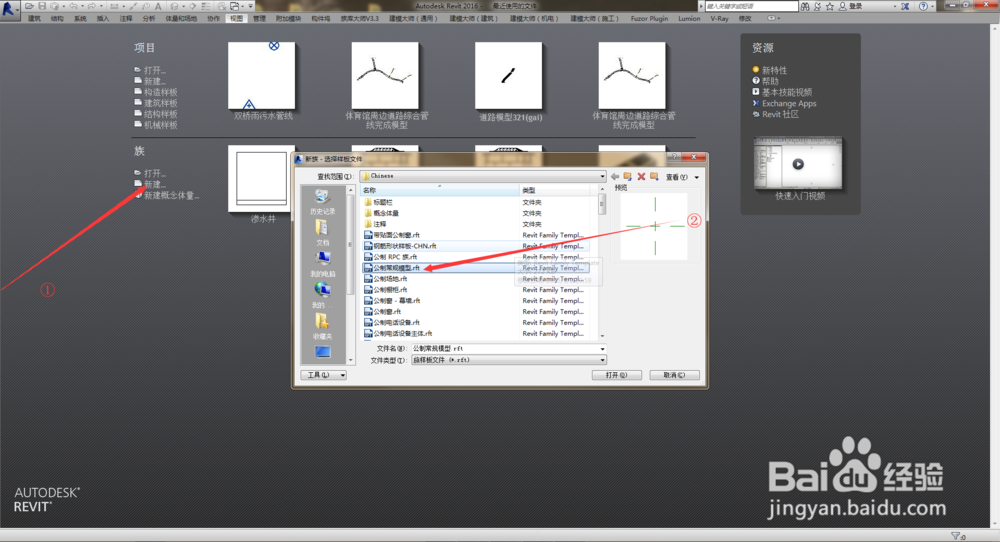Select 历史记录 history place in dialog sidebar
The width and height of the screenshot is (1000, 542).
tap(322, 201)
